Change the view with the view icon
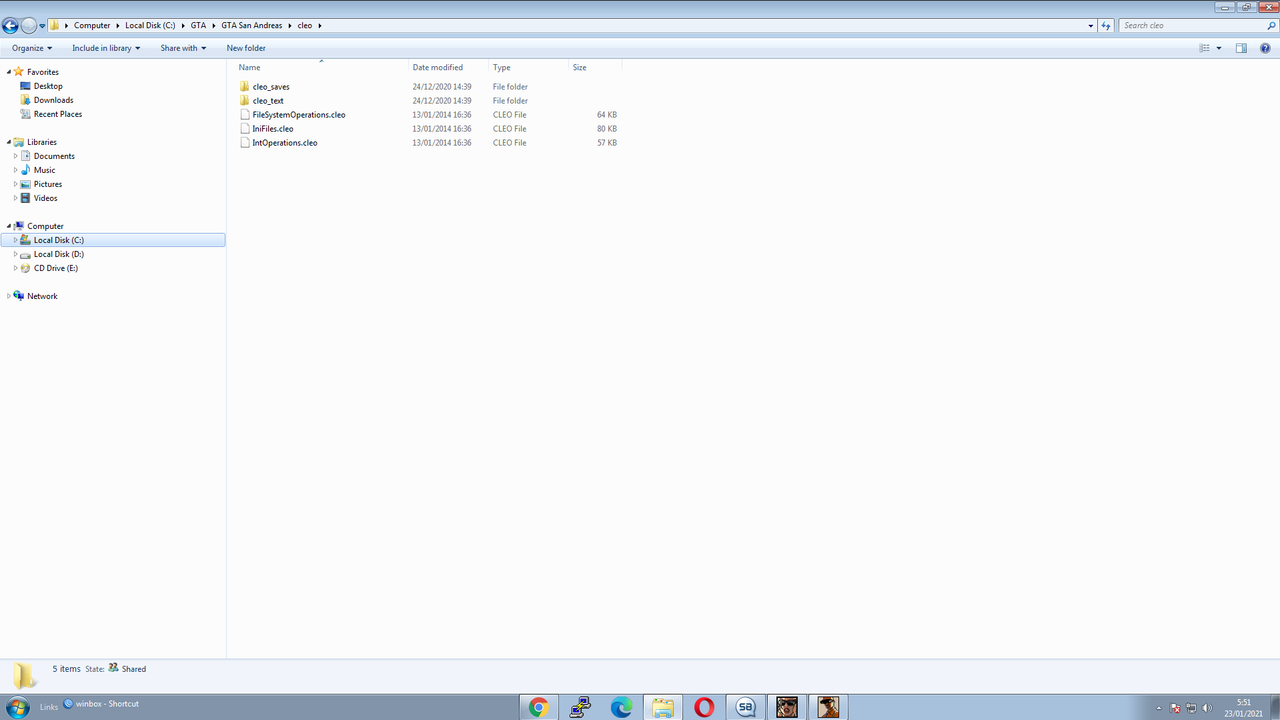 1205,48
